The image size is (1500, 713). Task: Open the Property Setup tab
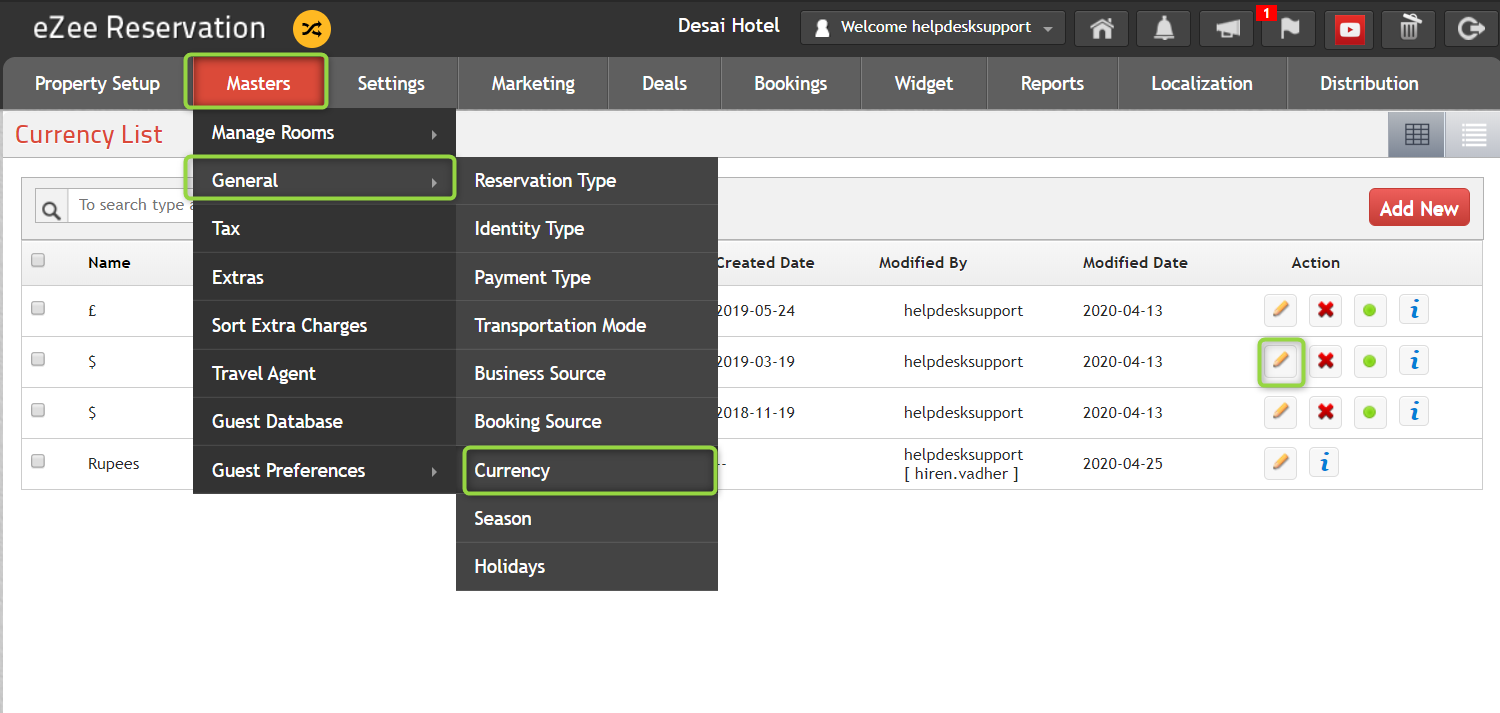(97, 84)
